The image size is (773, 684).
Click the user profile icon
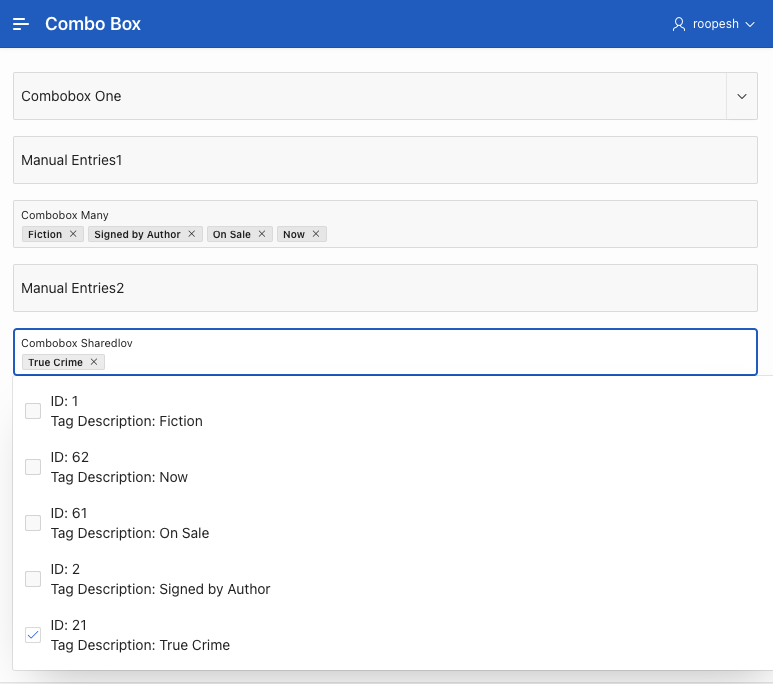pyautogui.click(x=679, y=24)
